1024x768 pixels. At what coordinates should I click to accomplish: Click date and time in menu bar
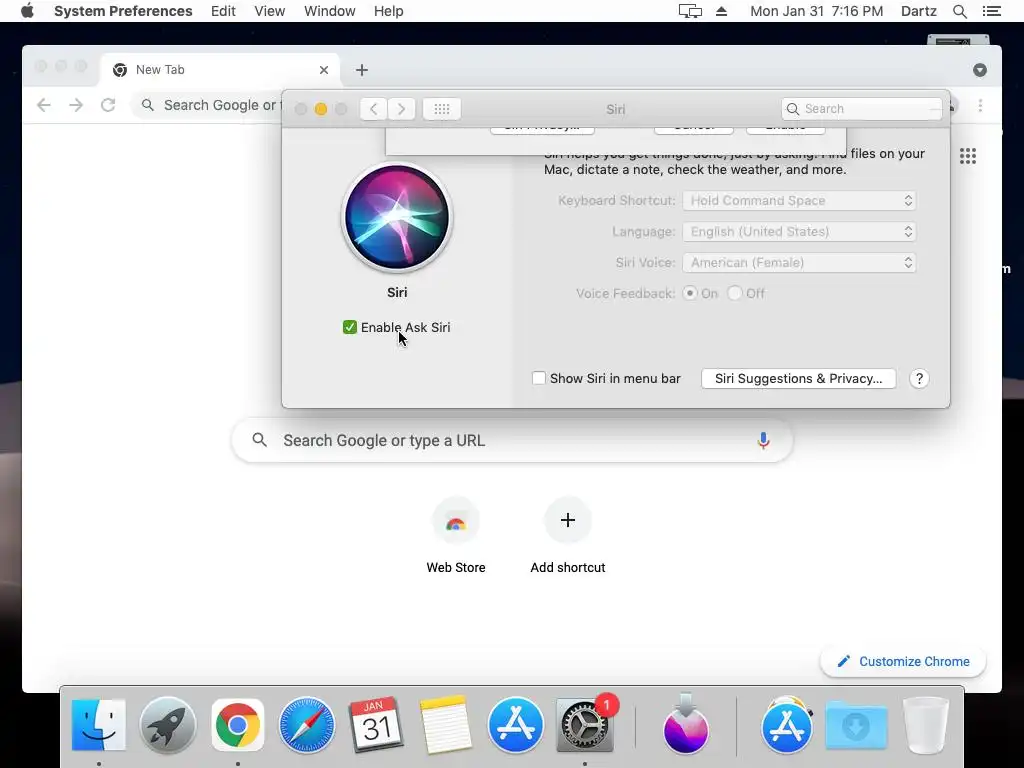816,11
